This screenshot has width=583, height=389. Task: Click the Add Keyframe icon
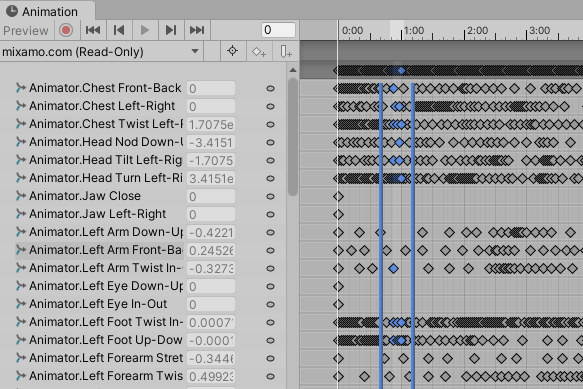coord(259,52)
